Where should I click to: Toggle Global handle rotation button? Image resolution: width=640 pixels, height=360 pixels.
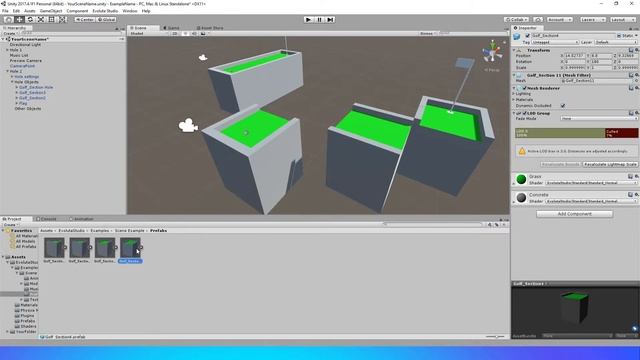tap(107, 20)
